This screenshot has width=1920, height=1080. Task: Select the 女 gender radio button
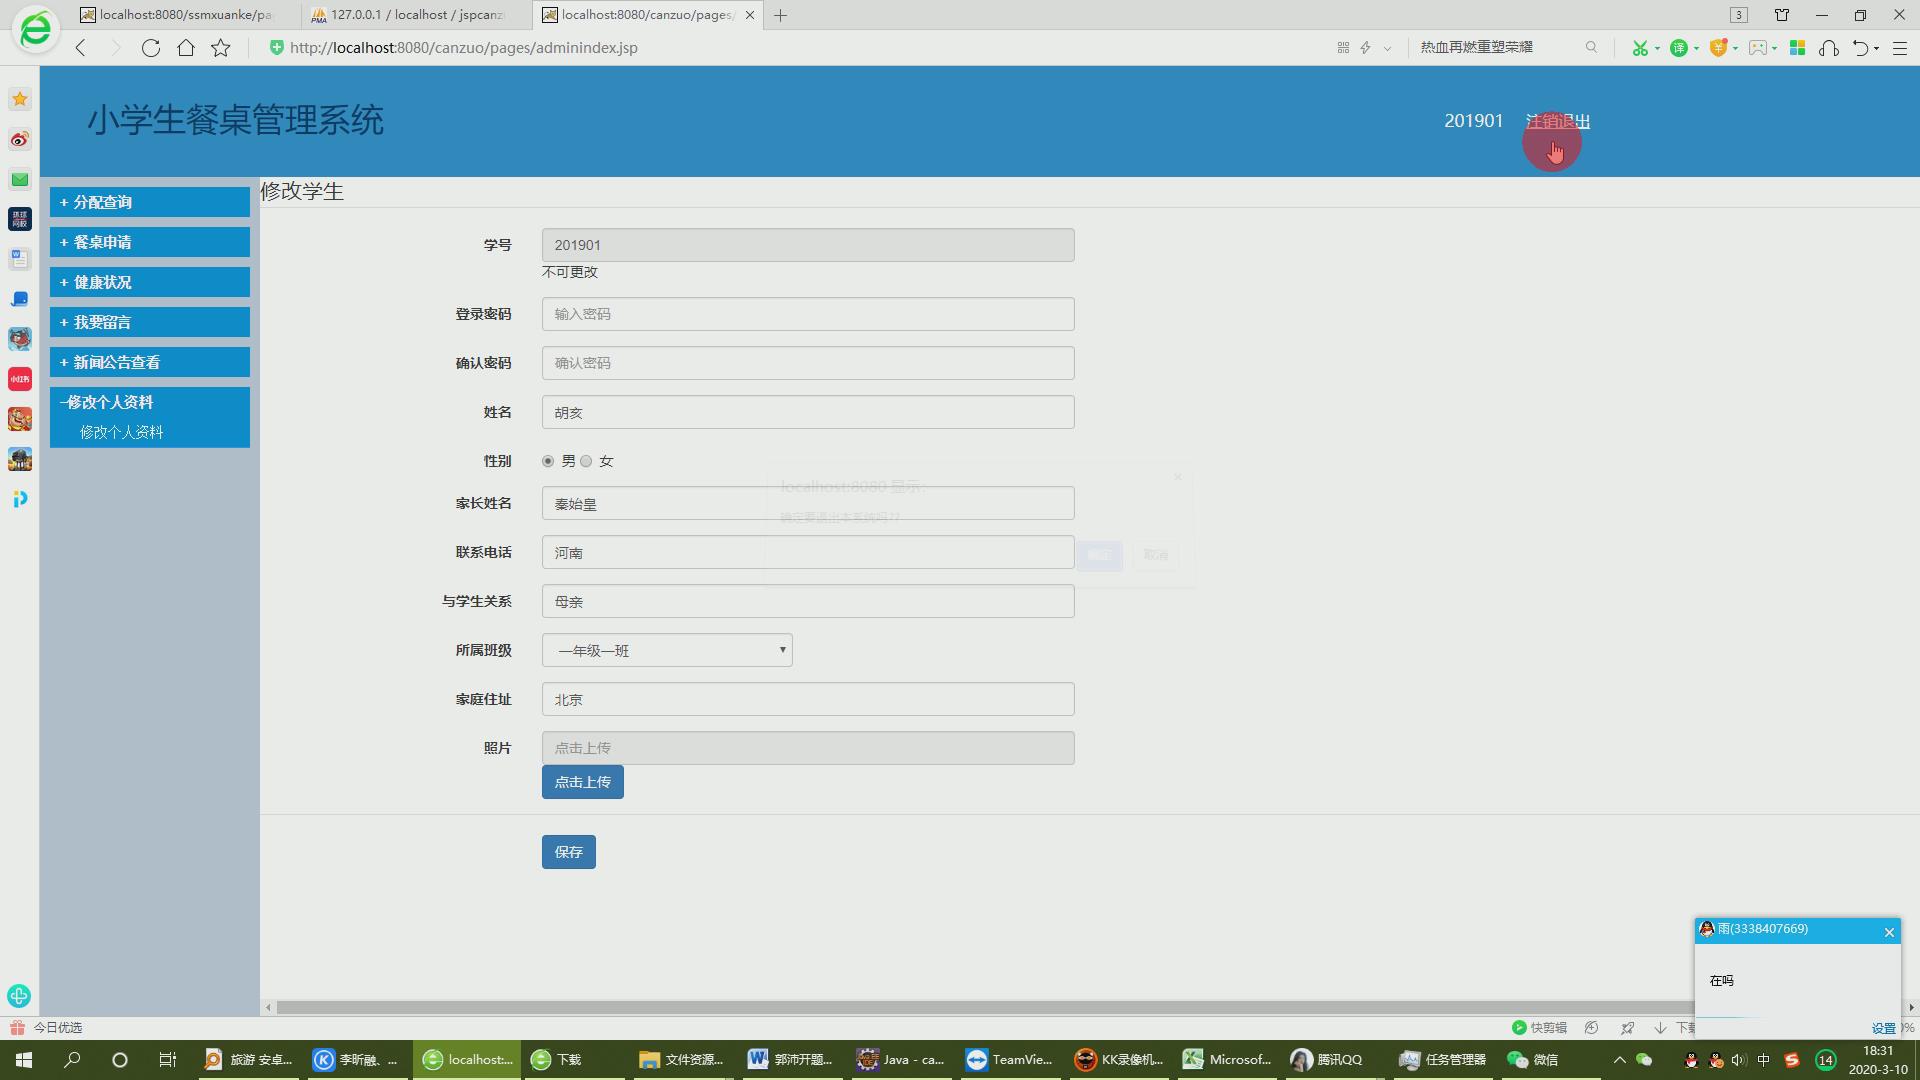[x=587, y=461]
